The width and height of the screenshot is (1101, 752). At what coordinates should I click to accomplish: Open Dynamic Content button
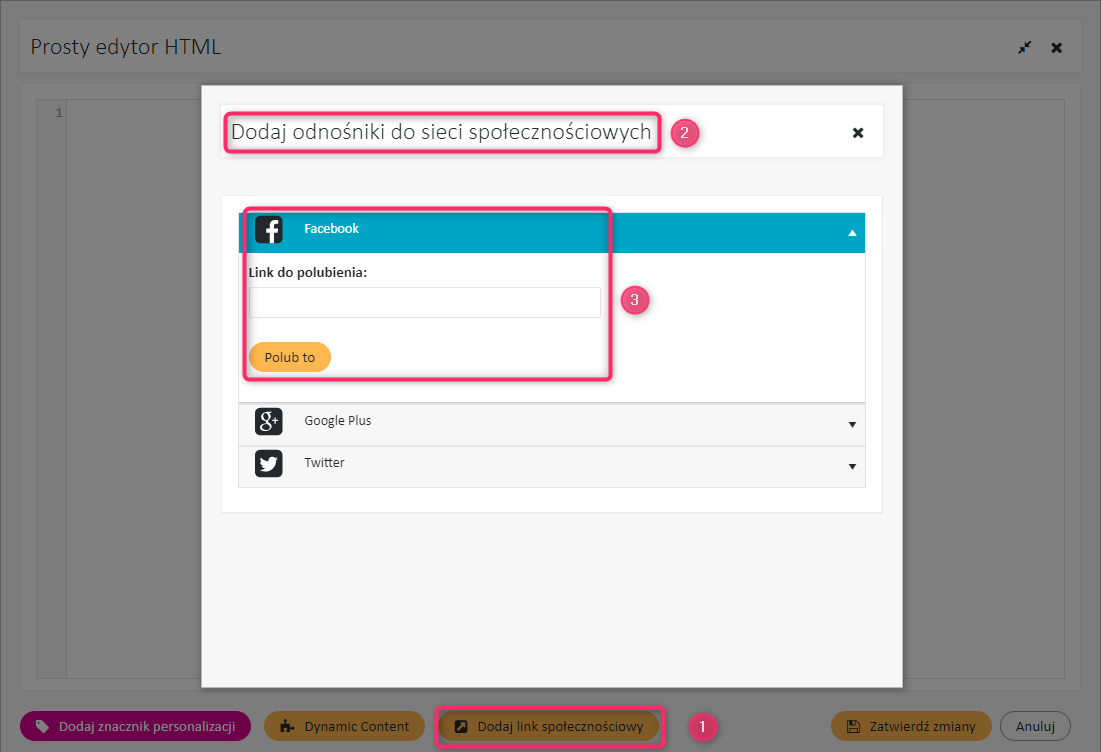coord(344,726)
